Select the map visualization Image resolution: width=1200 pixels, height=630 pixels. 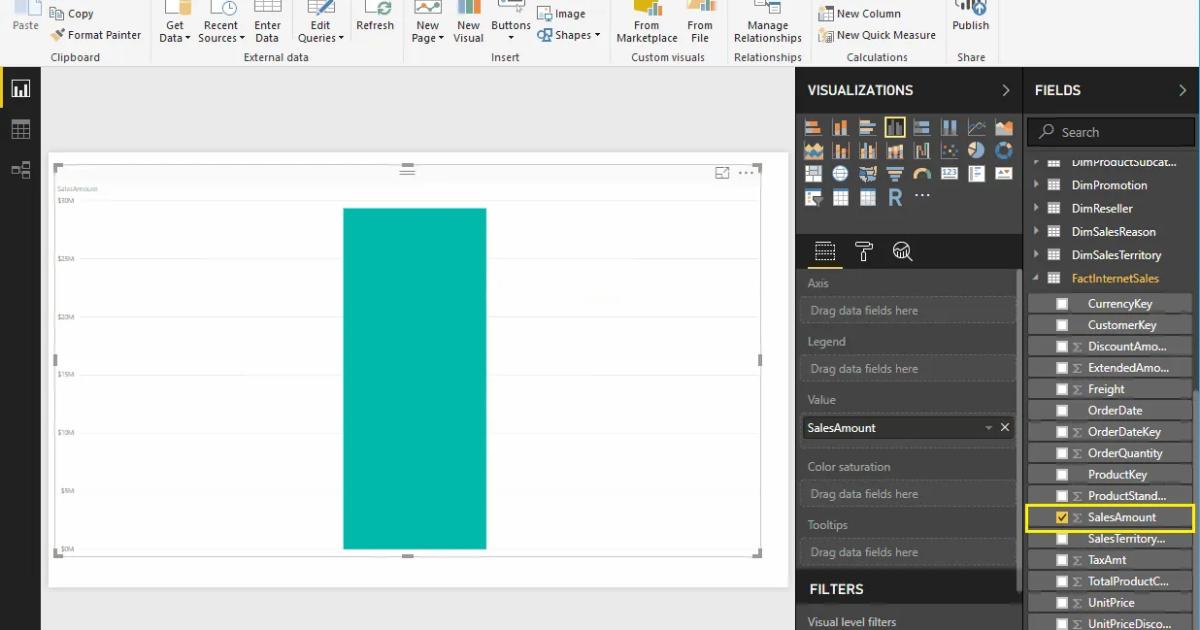point(841,173)
